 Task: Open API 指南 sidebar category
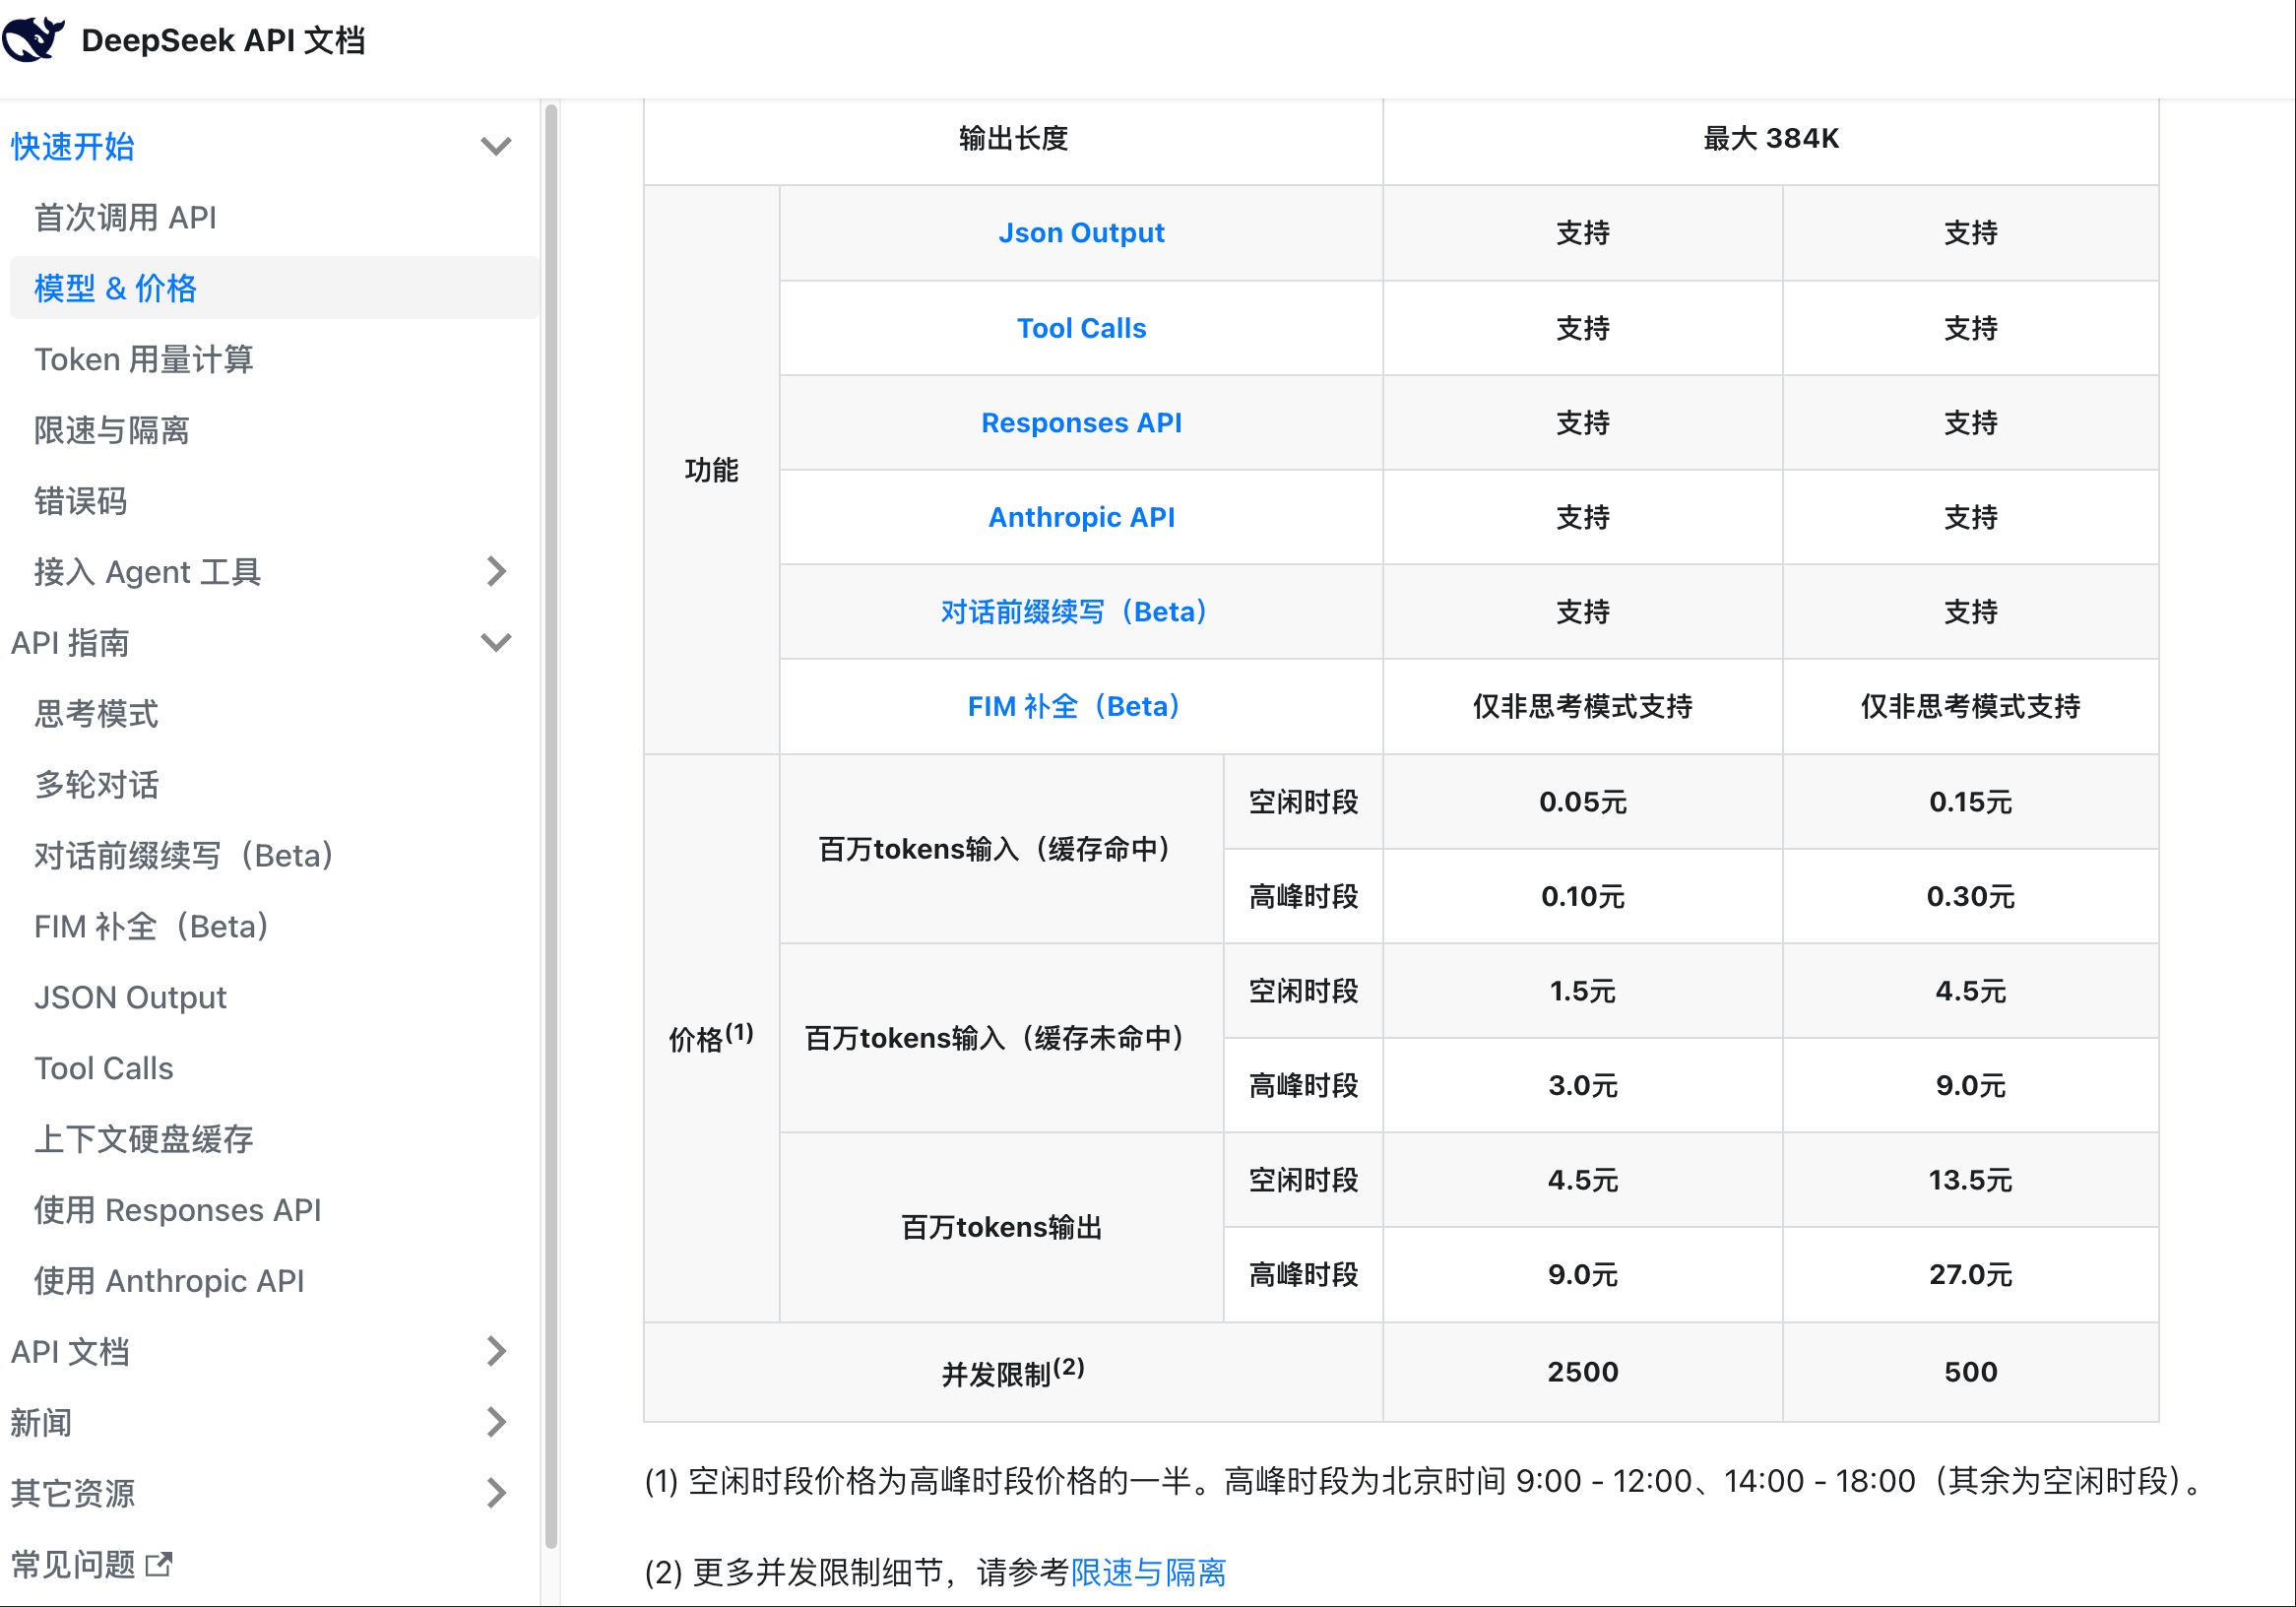[x=70, y=643]
